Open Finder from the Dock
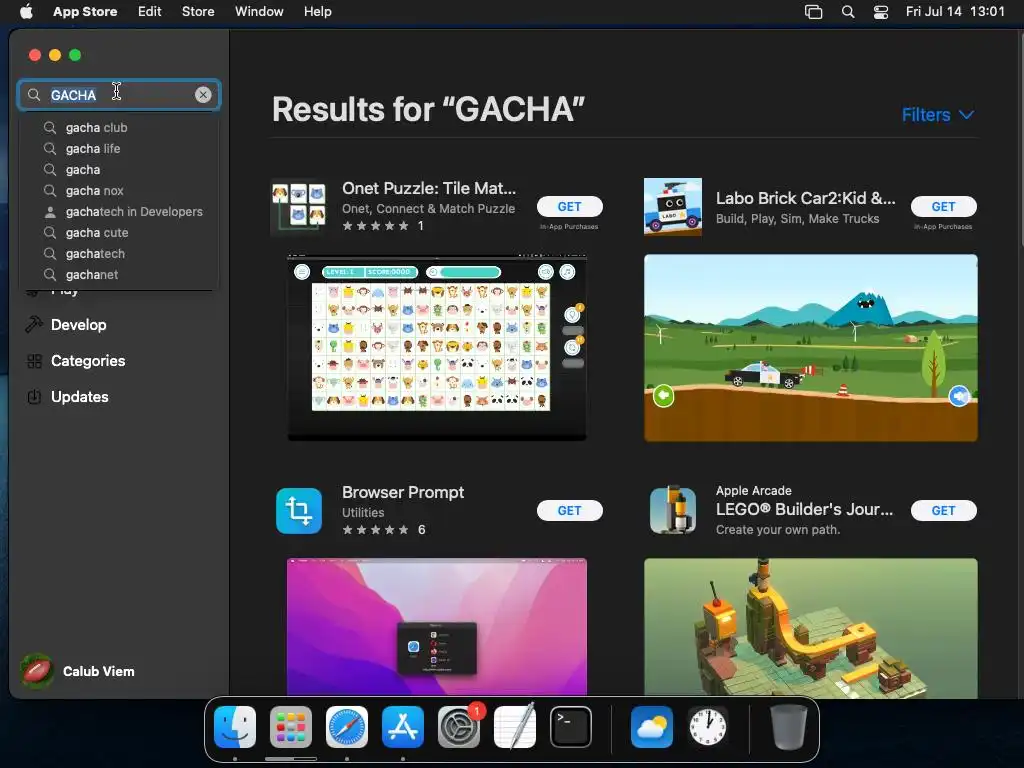 coord(235,727)
